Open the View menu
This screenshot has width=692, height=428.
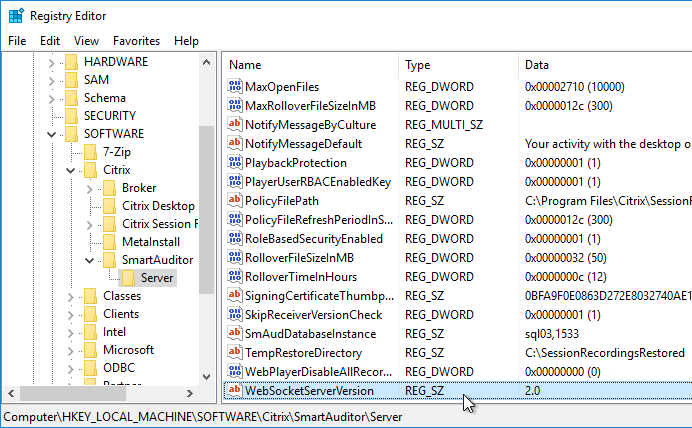[x=86, y=41]
